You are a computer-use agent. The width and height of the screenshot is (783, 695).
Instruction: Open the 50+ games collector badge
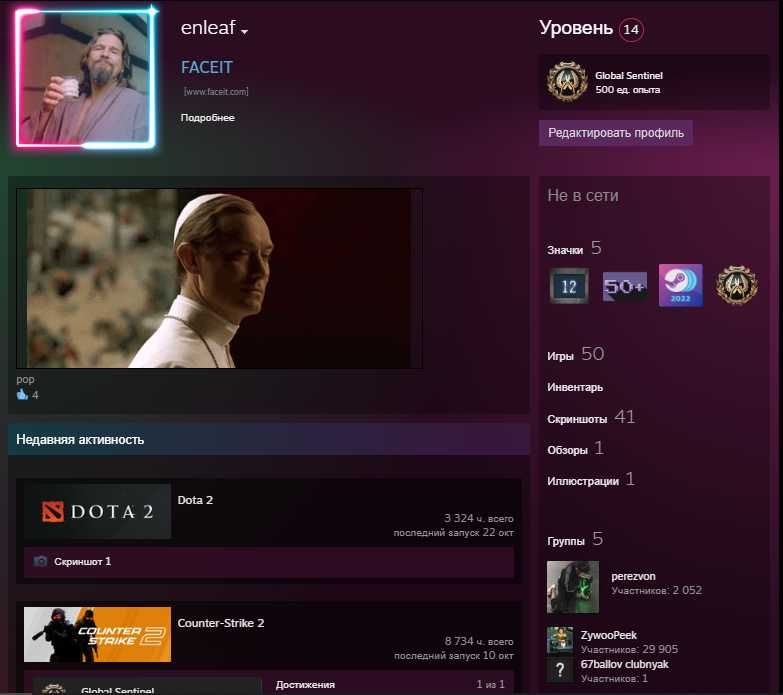pos(625,286)
